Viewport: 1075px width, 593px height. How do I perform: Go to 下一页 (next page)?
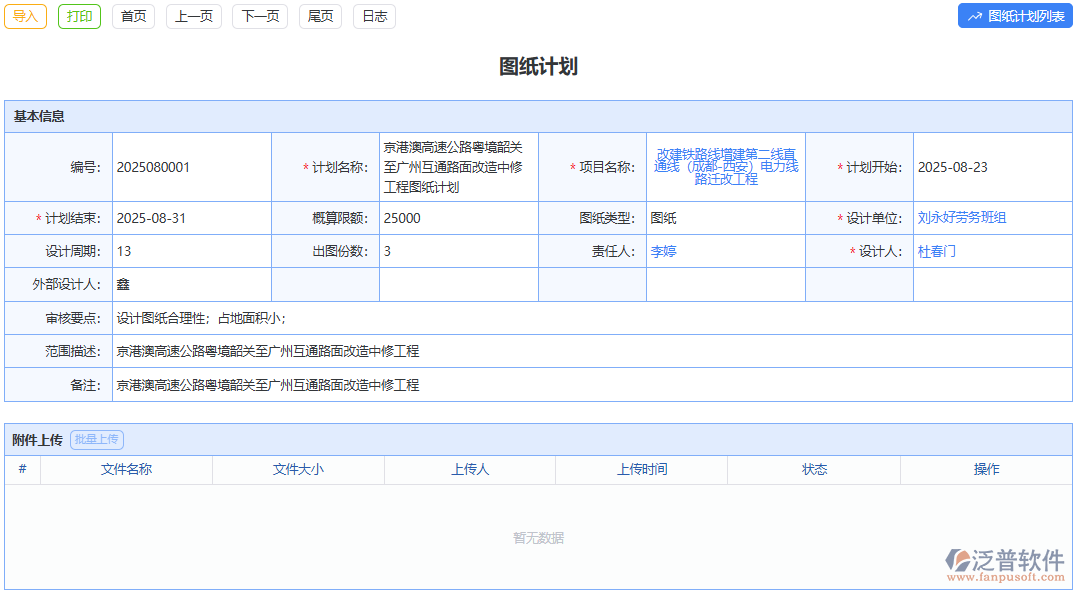(x=259, y=16)
